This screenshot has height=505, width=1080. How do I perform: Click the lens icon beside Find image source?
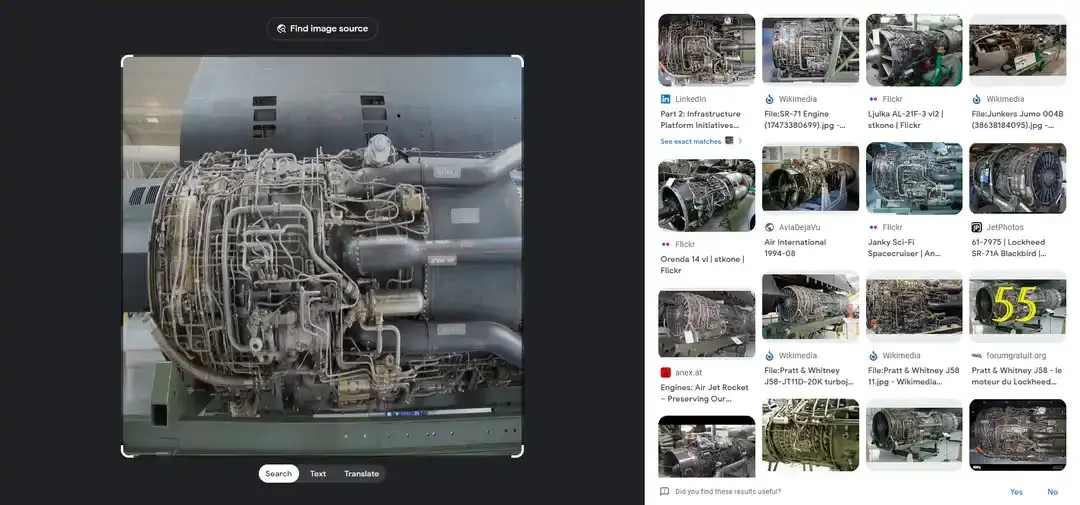click(281, 29)
